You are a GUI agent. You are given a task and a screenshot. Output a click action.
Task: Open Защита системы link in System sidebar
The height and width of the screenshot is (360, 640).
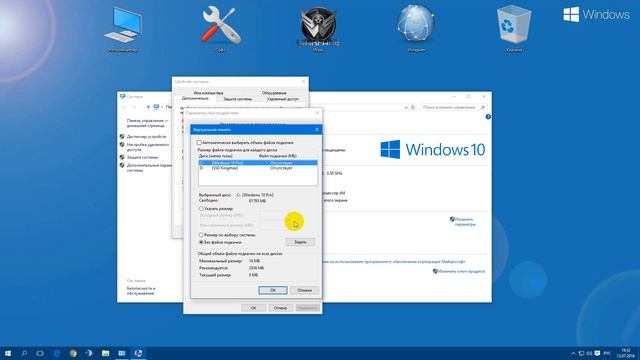point(142,157)
